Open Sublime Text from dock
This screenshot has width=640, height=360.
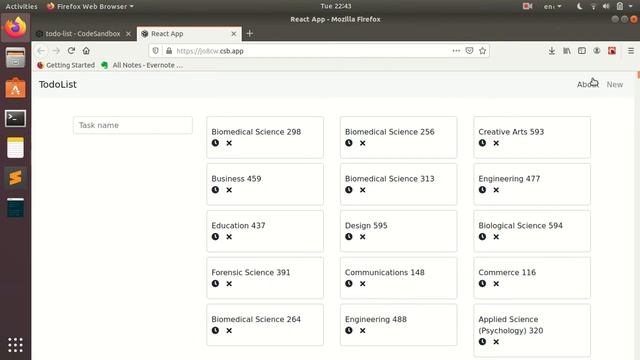[16, 178]
